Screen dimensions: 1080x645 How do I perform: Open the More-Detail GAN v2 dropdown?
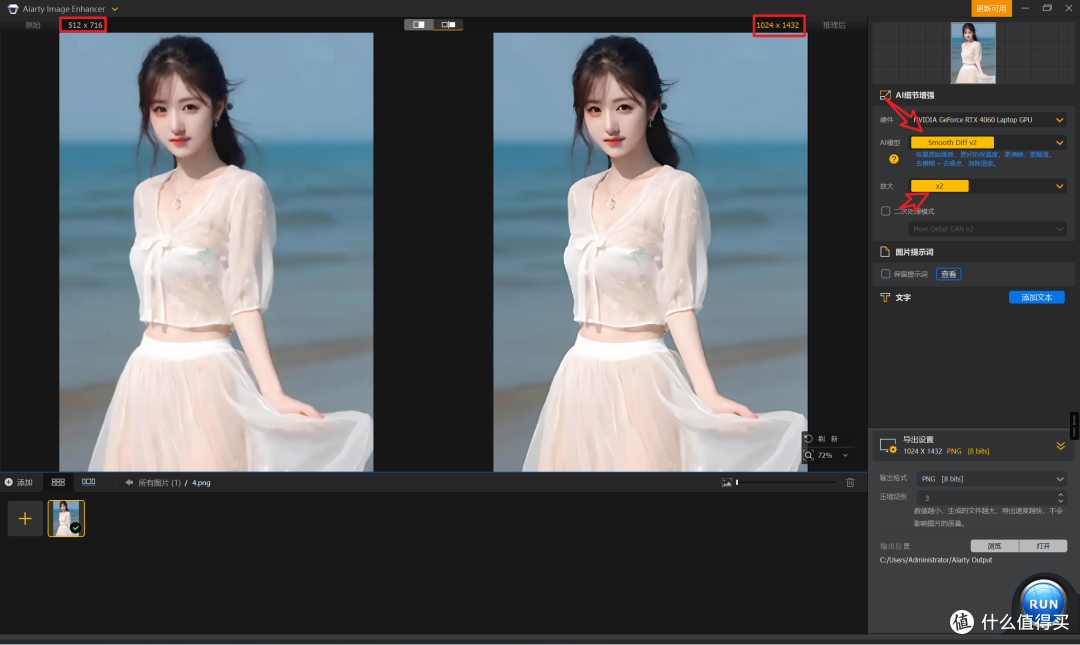point(988,229)
